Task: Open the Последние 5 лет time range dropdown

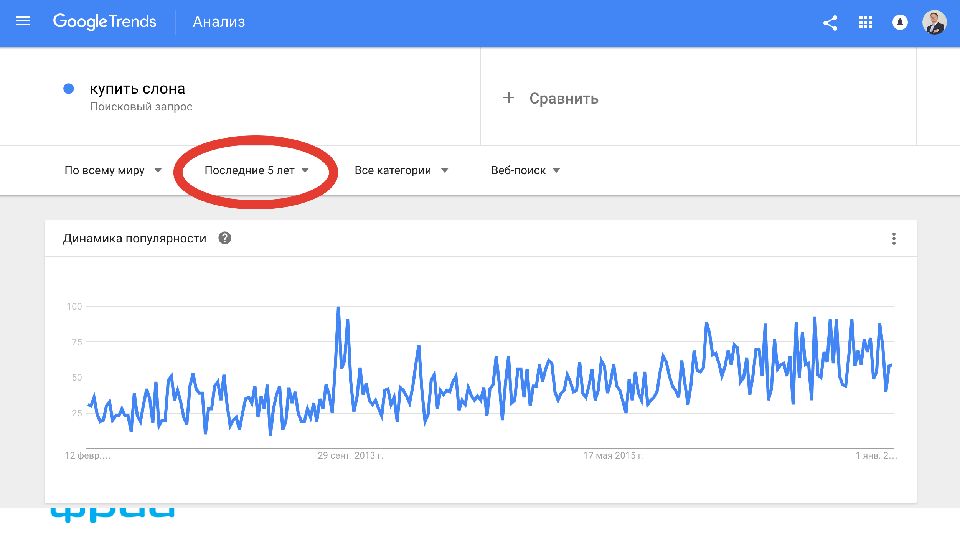Action: (256, 170)
